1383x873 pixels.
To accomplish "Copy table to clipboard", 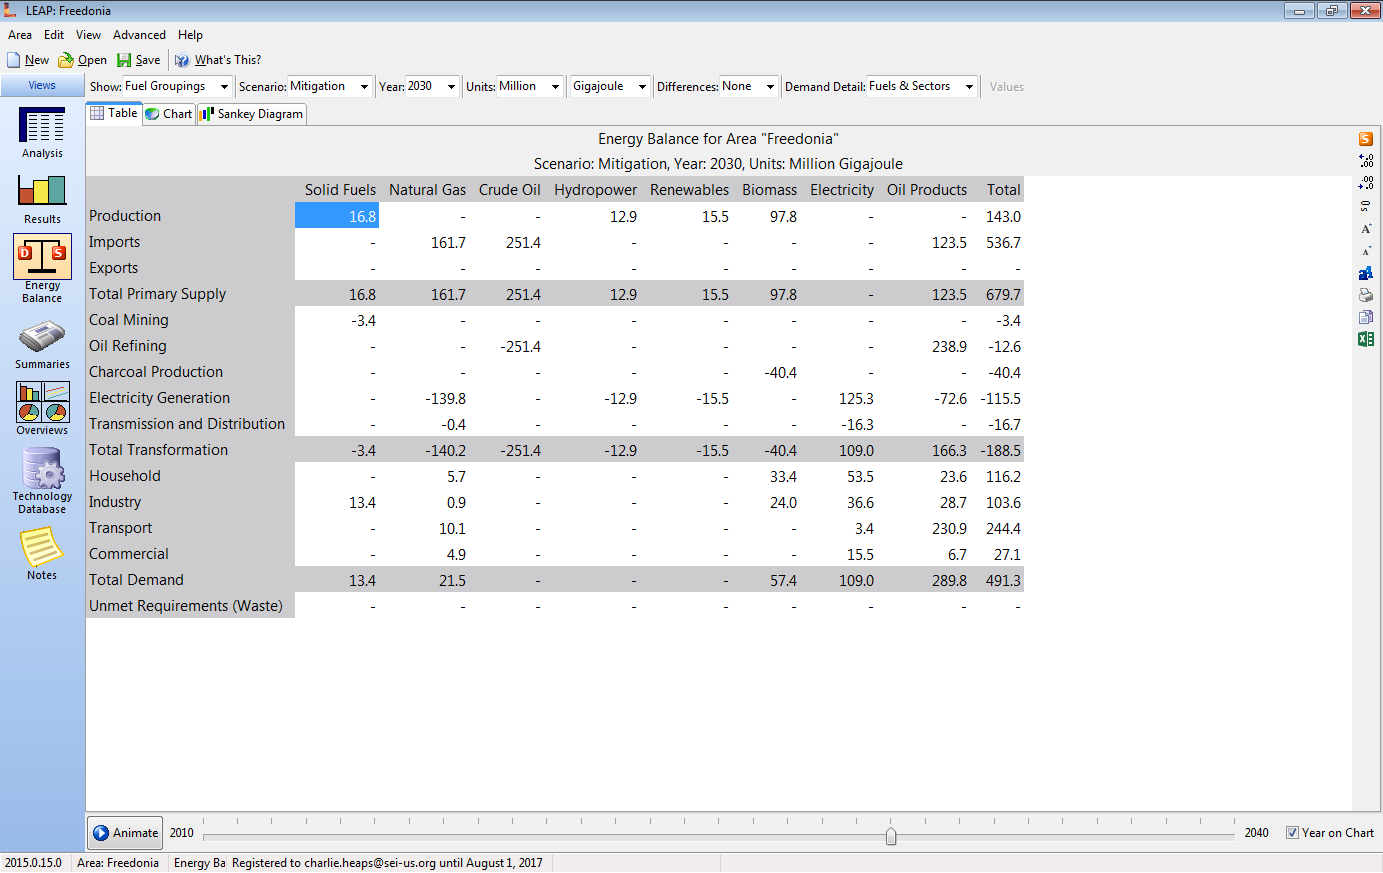I will point(1366,317).
